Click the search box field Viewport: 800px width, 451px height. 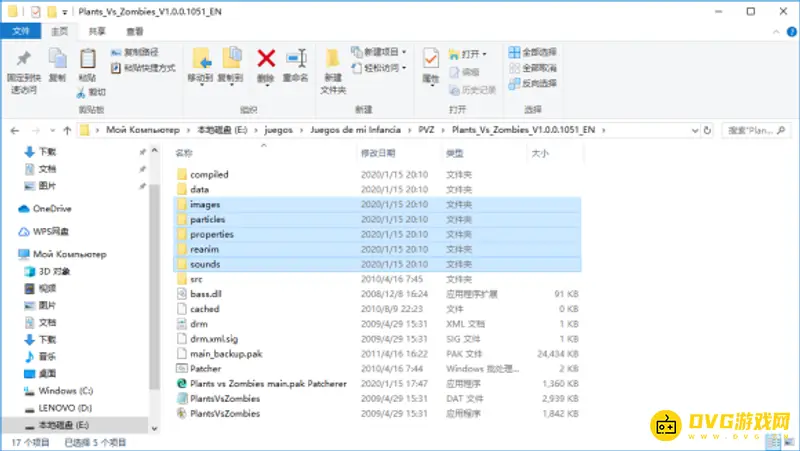(756, 131)
